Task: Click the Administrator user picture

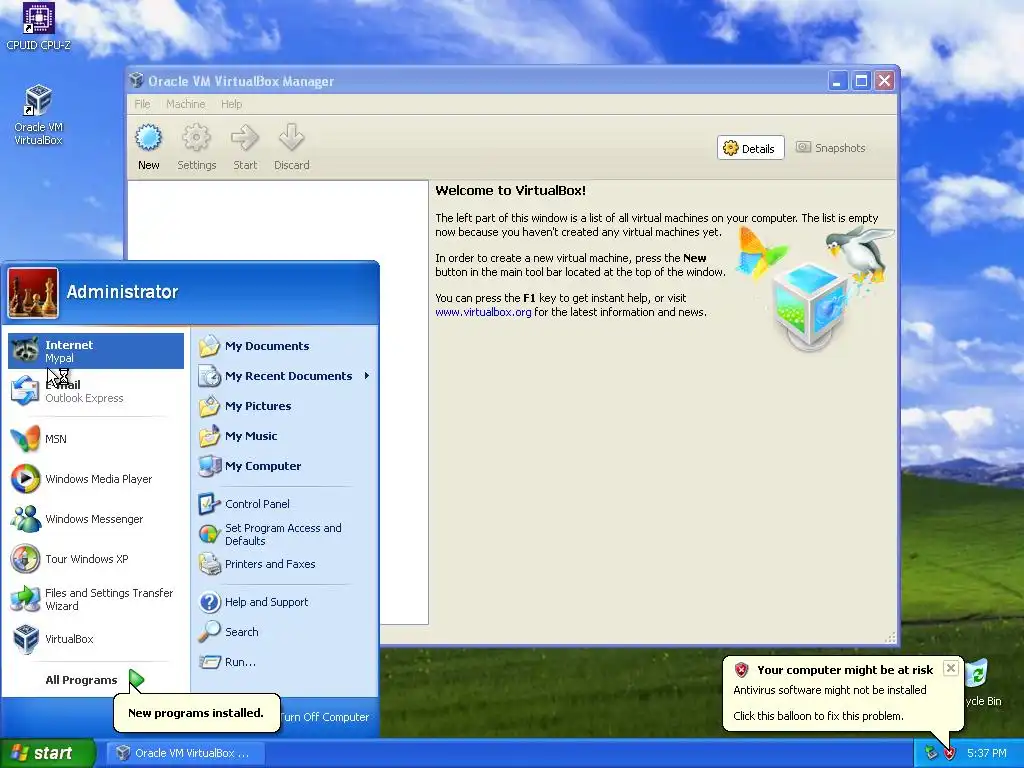Action: click(33, 293)
